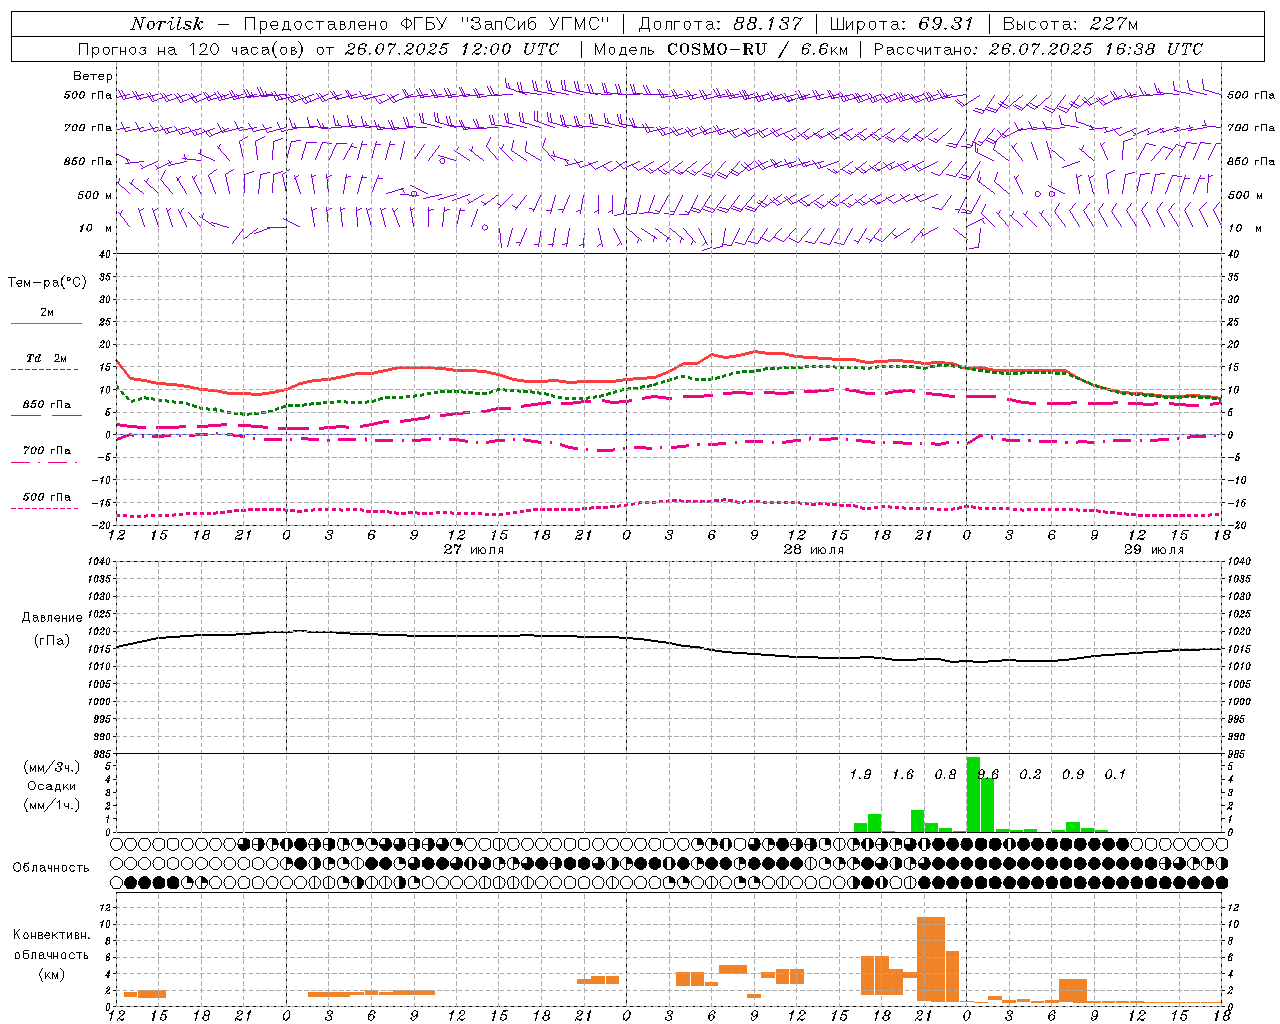
Task: Click the Долгота: 88.137 value
Action: [720, 24]
